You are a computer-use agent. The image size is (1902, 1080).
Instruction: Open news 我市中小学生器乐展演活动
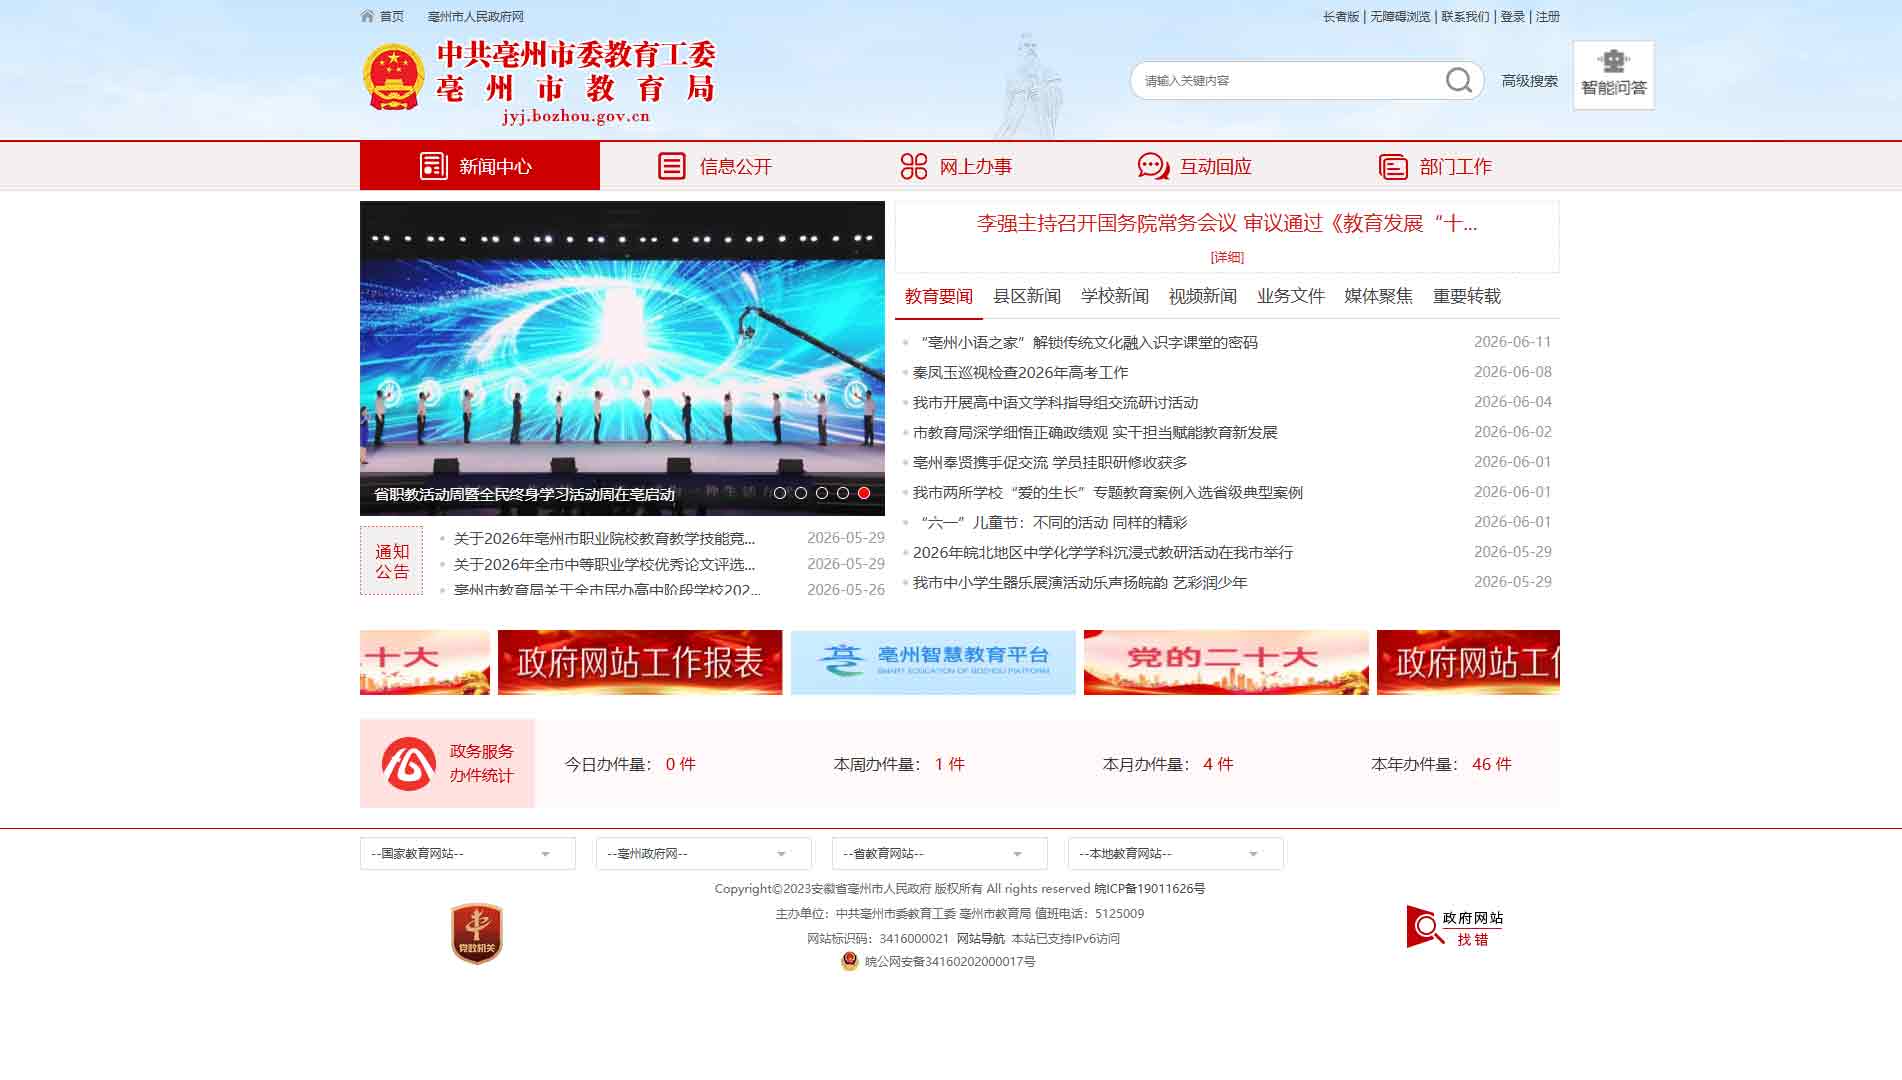[1080, 582]
